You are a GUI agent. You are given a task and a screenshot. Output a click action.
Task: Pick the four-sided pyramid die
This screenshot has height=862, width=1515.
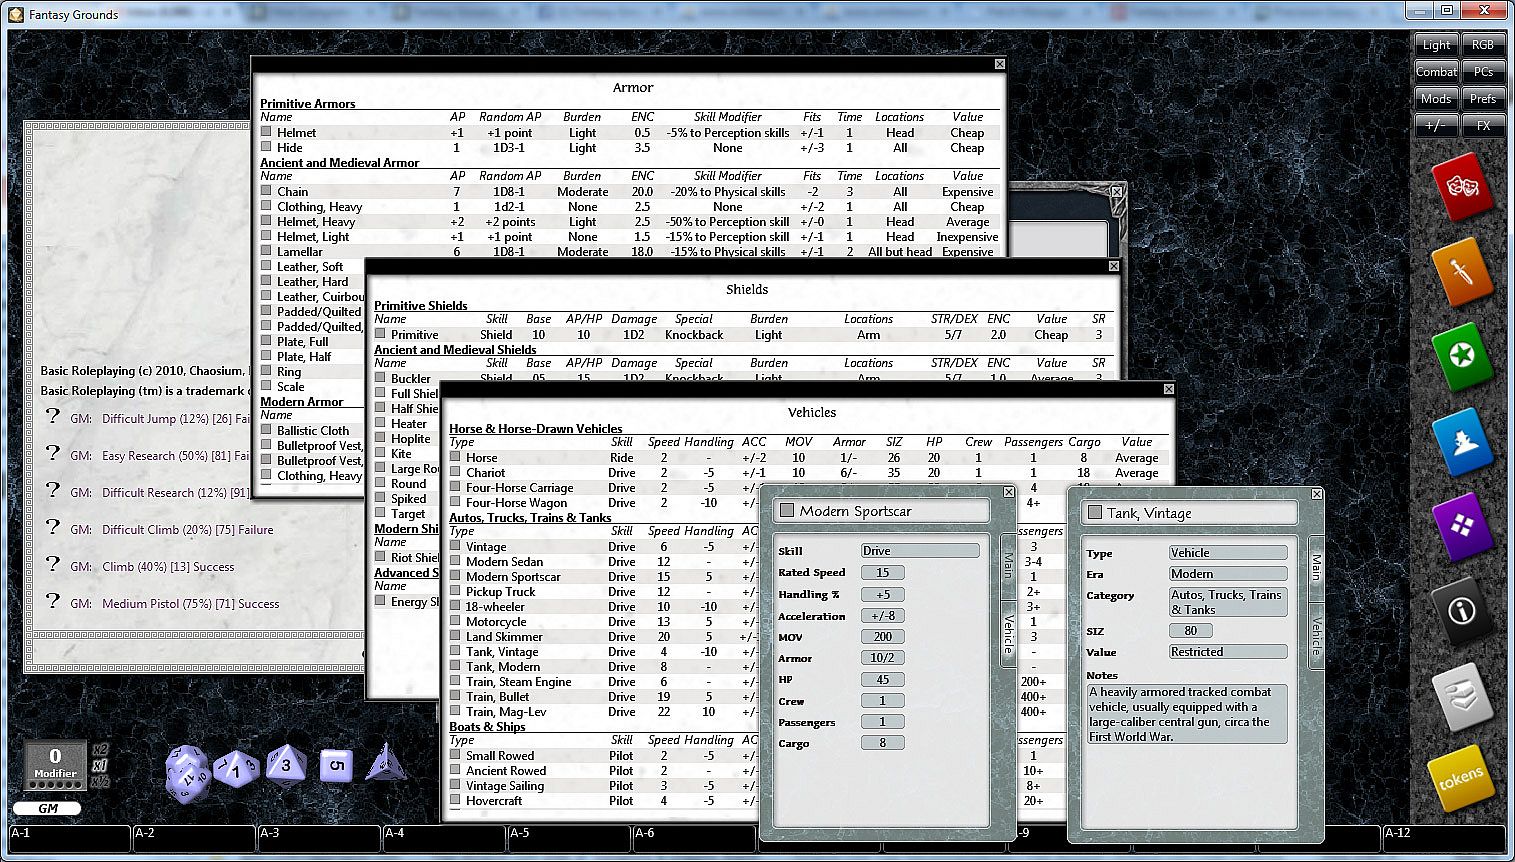click(x=385, y=763)
